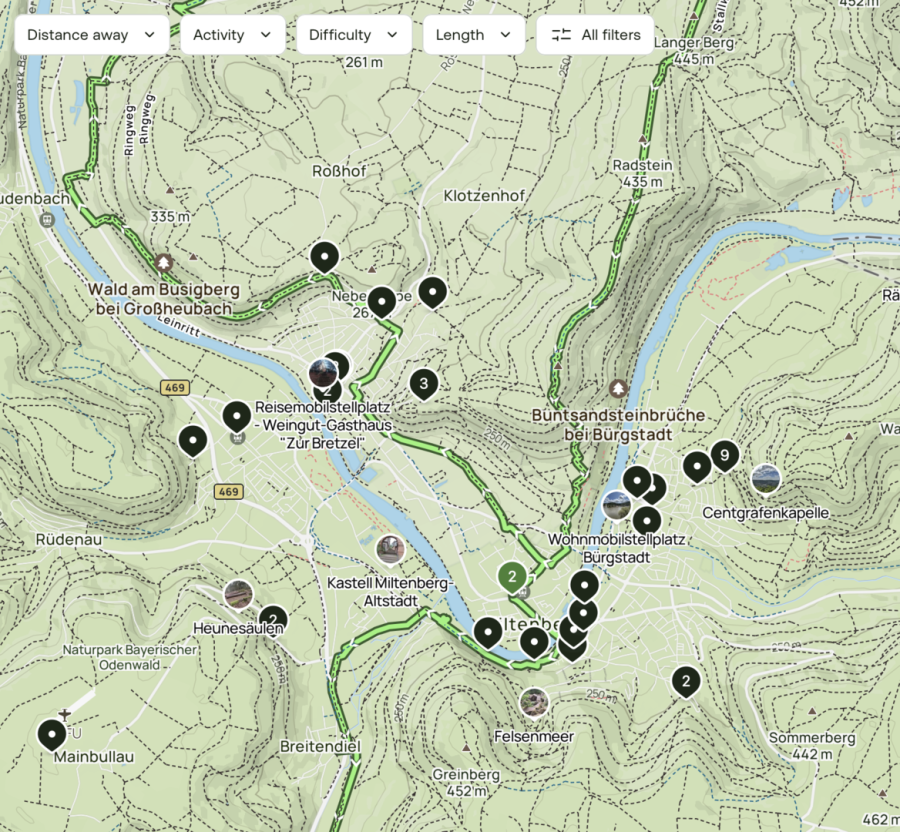Click the Route 469 road badge near Rüdenau
This screenshot has width=900, height=832.
(229, 492)
